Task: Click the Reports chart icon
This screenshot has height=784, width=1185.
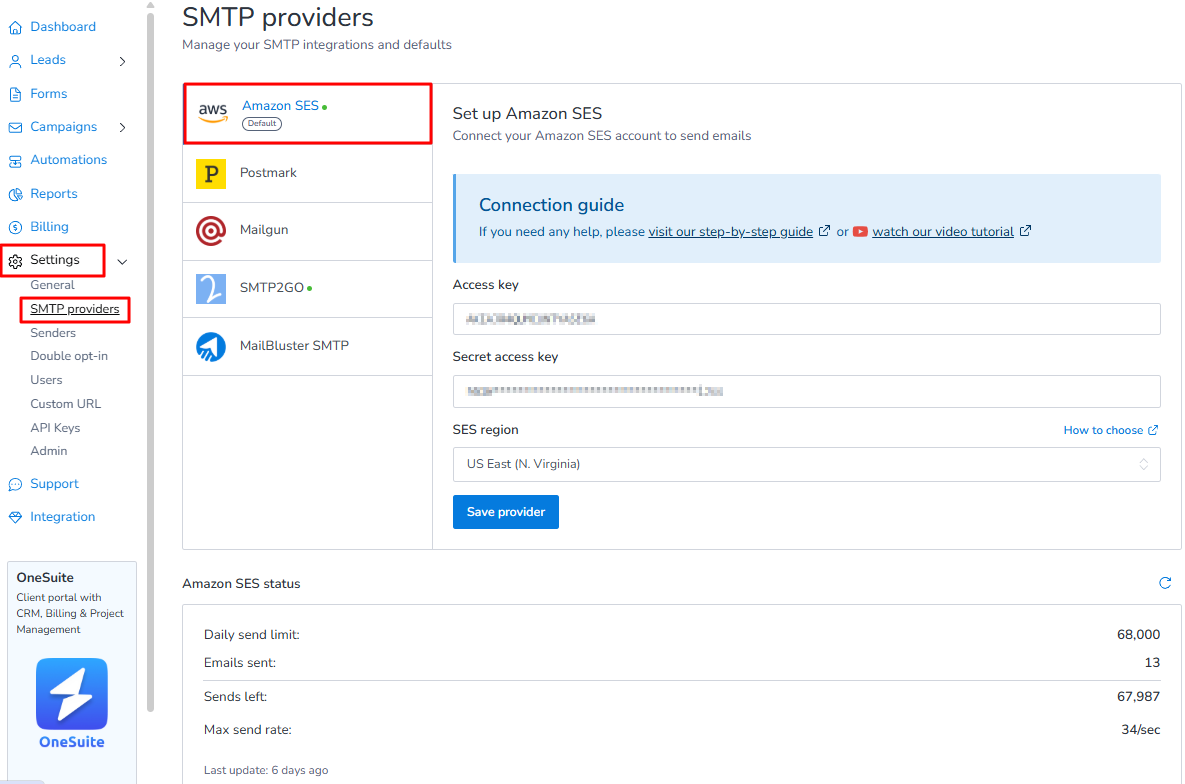Action: (15, 194)
